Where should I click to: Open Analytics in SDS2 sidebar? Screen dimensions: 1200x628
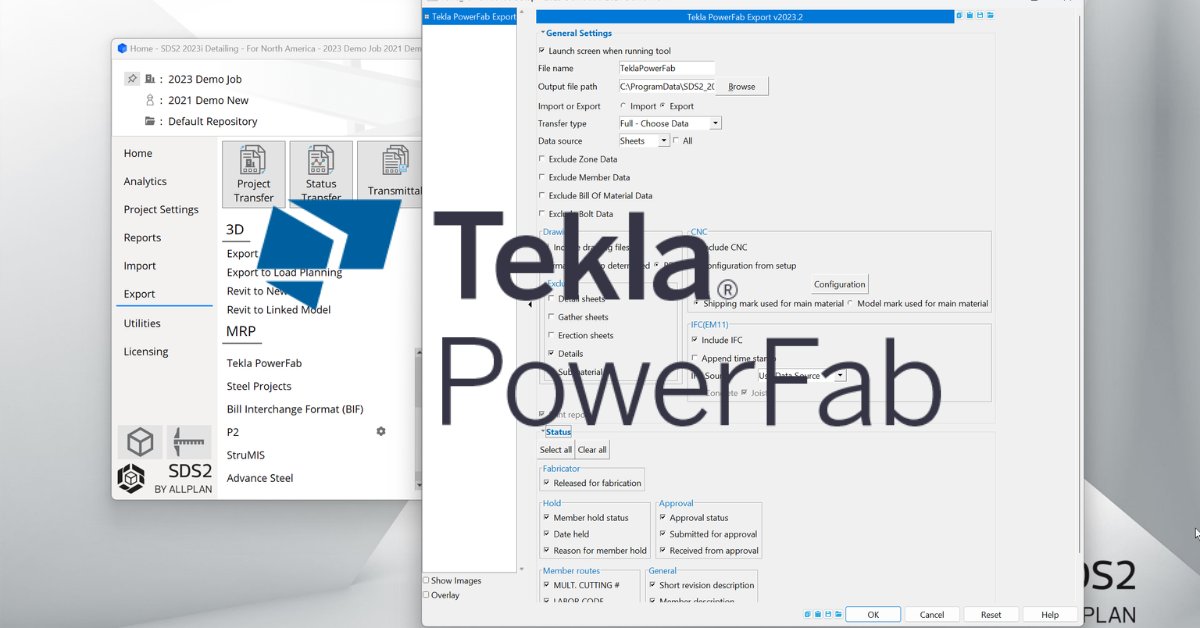click(145, 181)
